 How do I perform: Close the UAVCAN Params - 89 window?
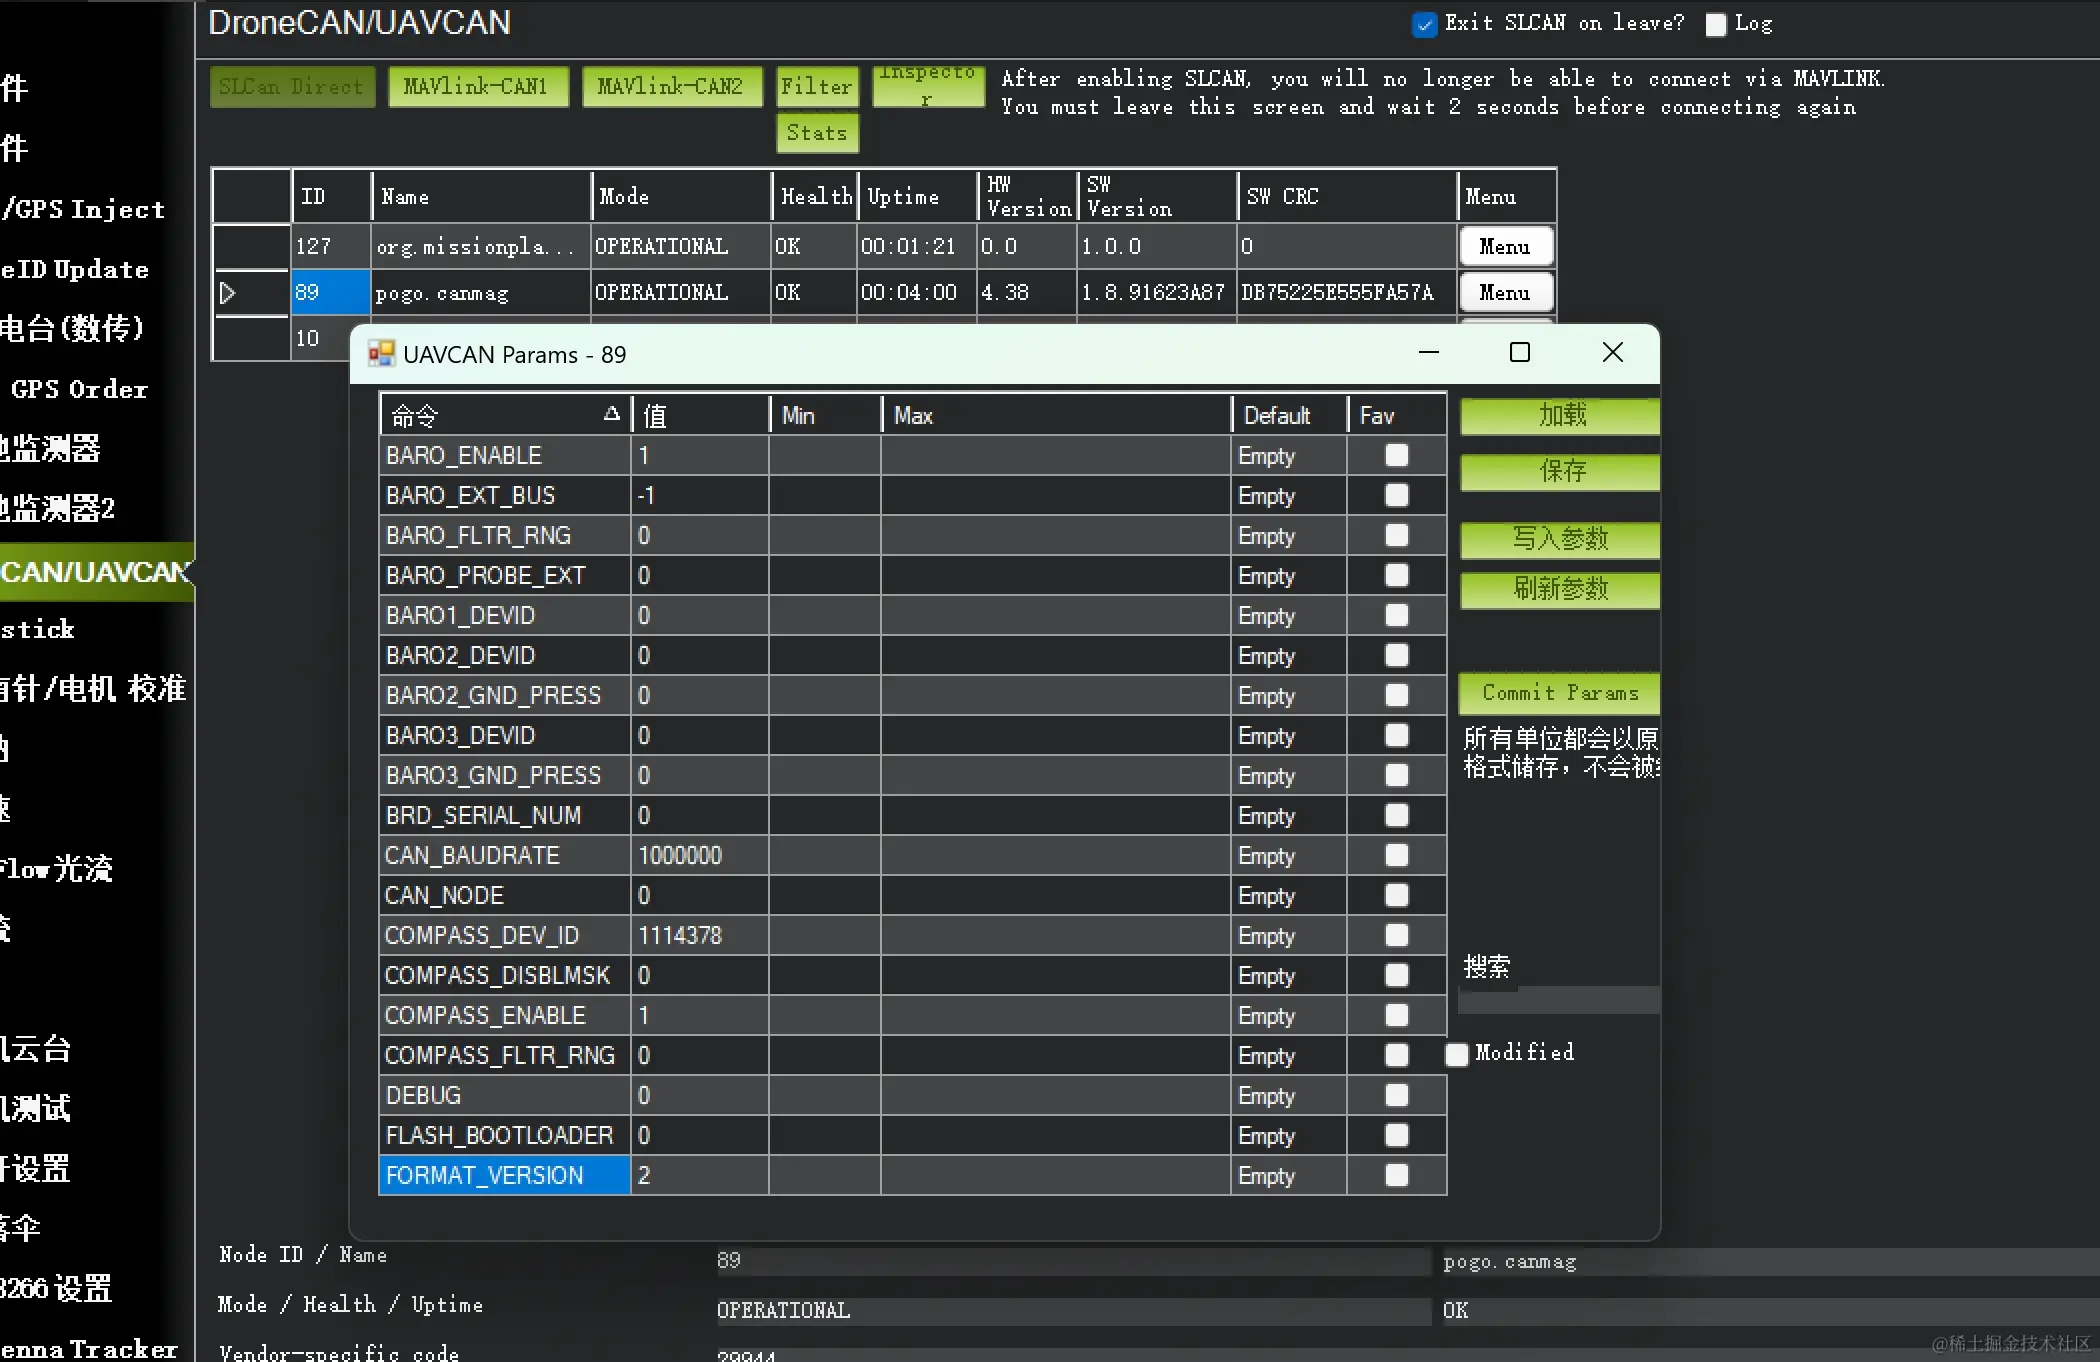coord(1612,353)
